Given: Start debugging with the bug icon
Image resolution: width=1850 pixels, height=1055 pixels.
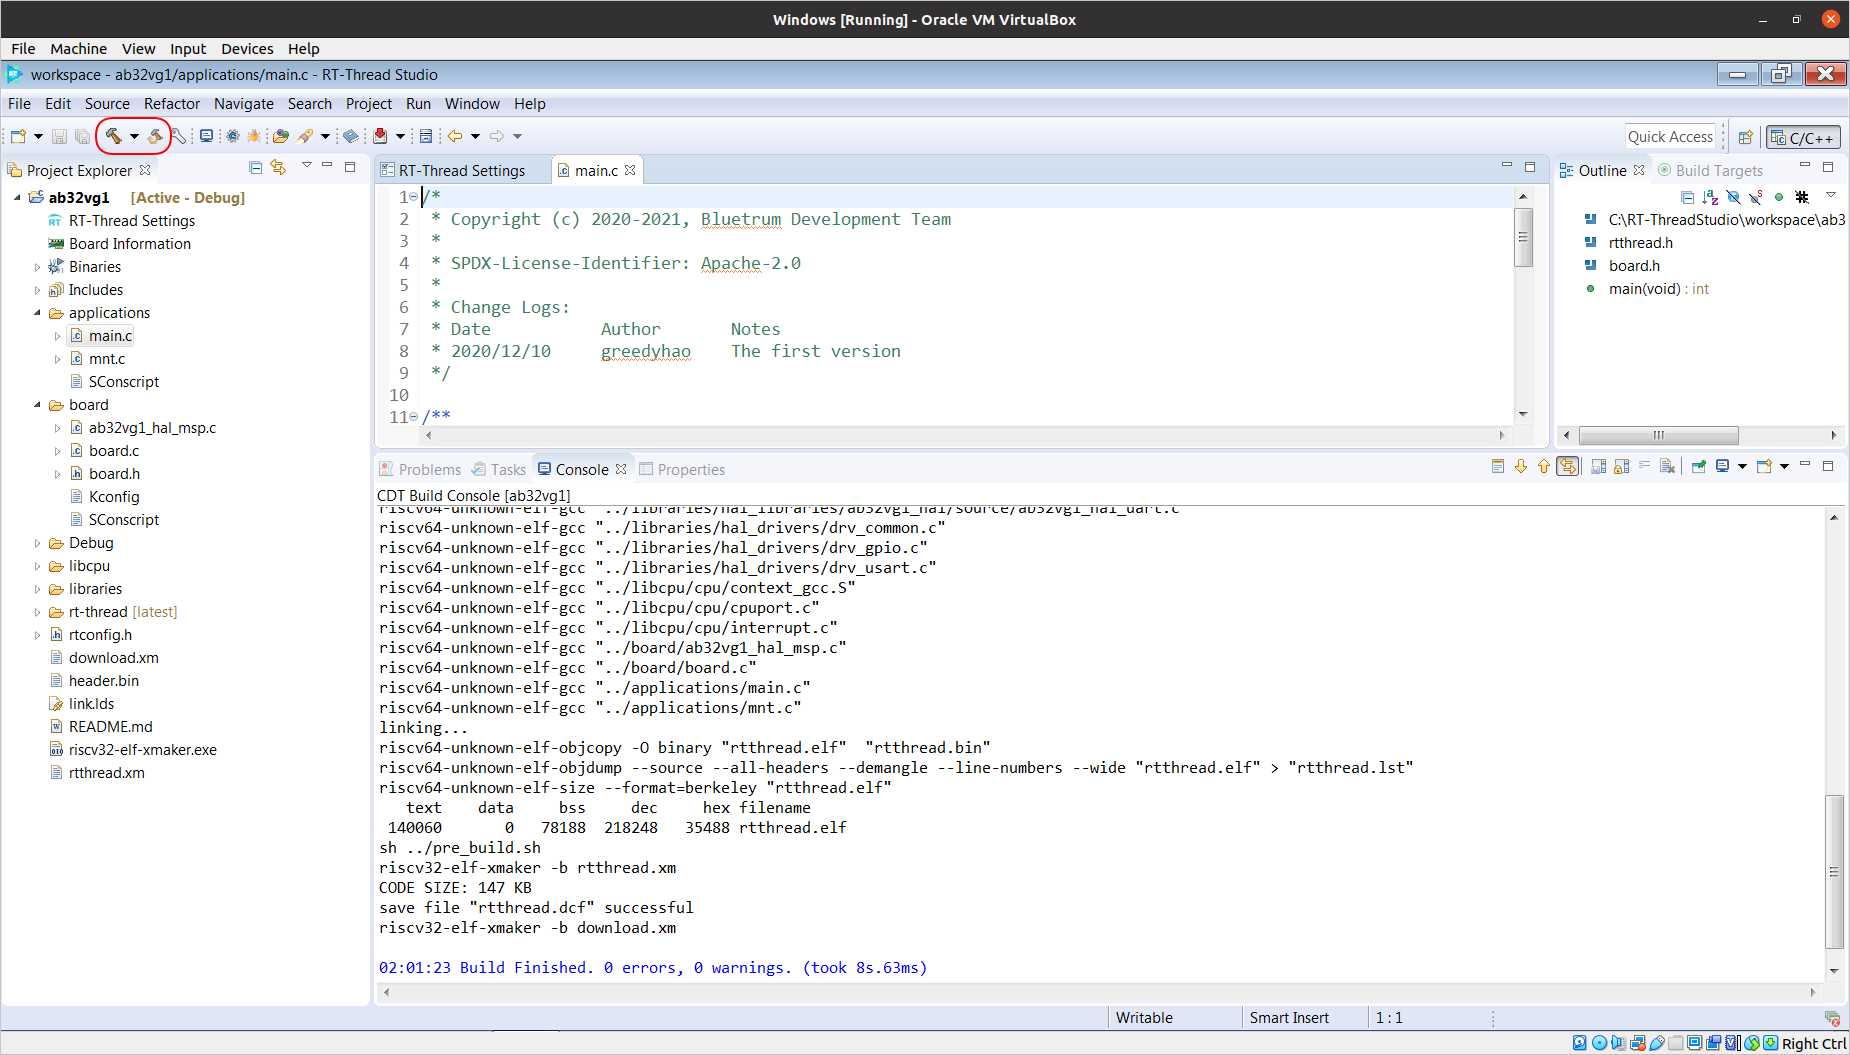Looking at the screenshot, I should 254,136.
